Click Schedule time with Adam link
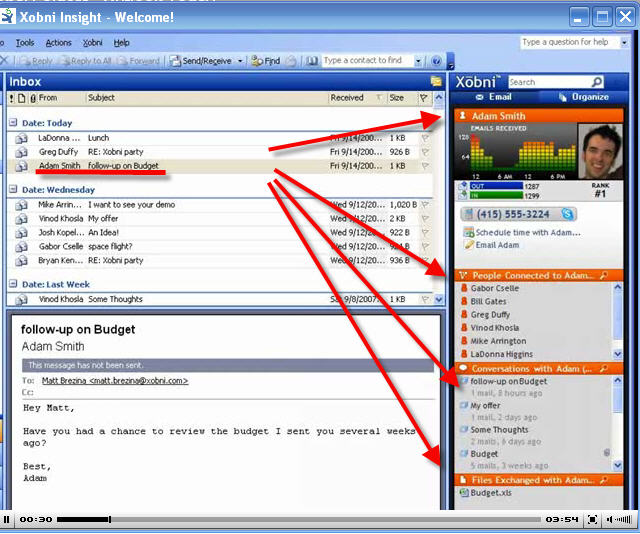Screen dimensions: 640x534 pyautogui.click(x=522, y=232)
